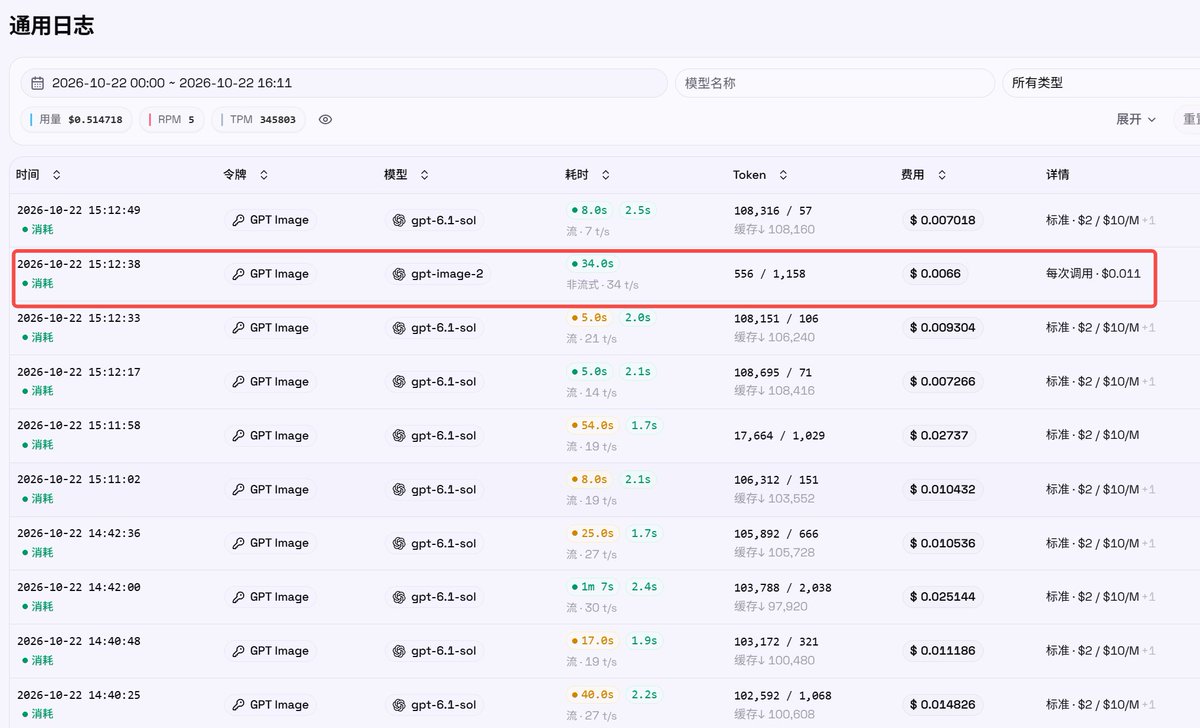The height and width of the screenshot is (728, 1200).
Task: Click the key icon in 15:12:33 row
Action: [x=238, y=328]
